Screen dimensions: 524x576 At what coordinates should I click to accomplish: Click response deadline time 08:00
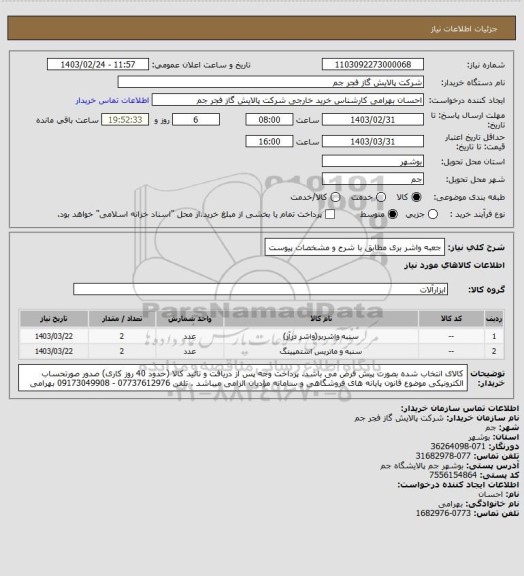(x=269, y=120)
